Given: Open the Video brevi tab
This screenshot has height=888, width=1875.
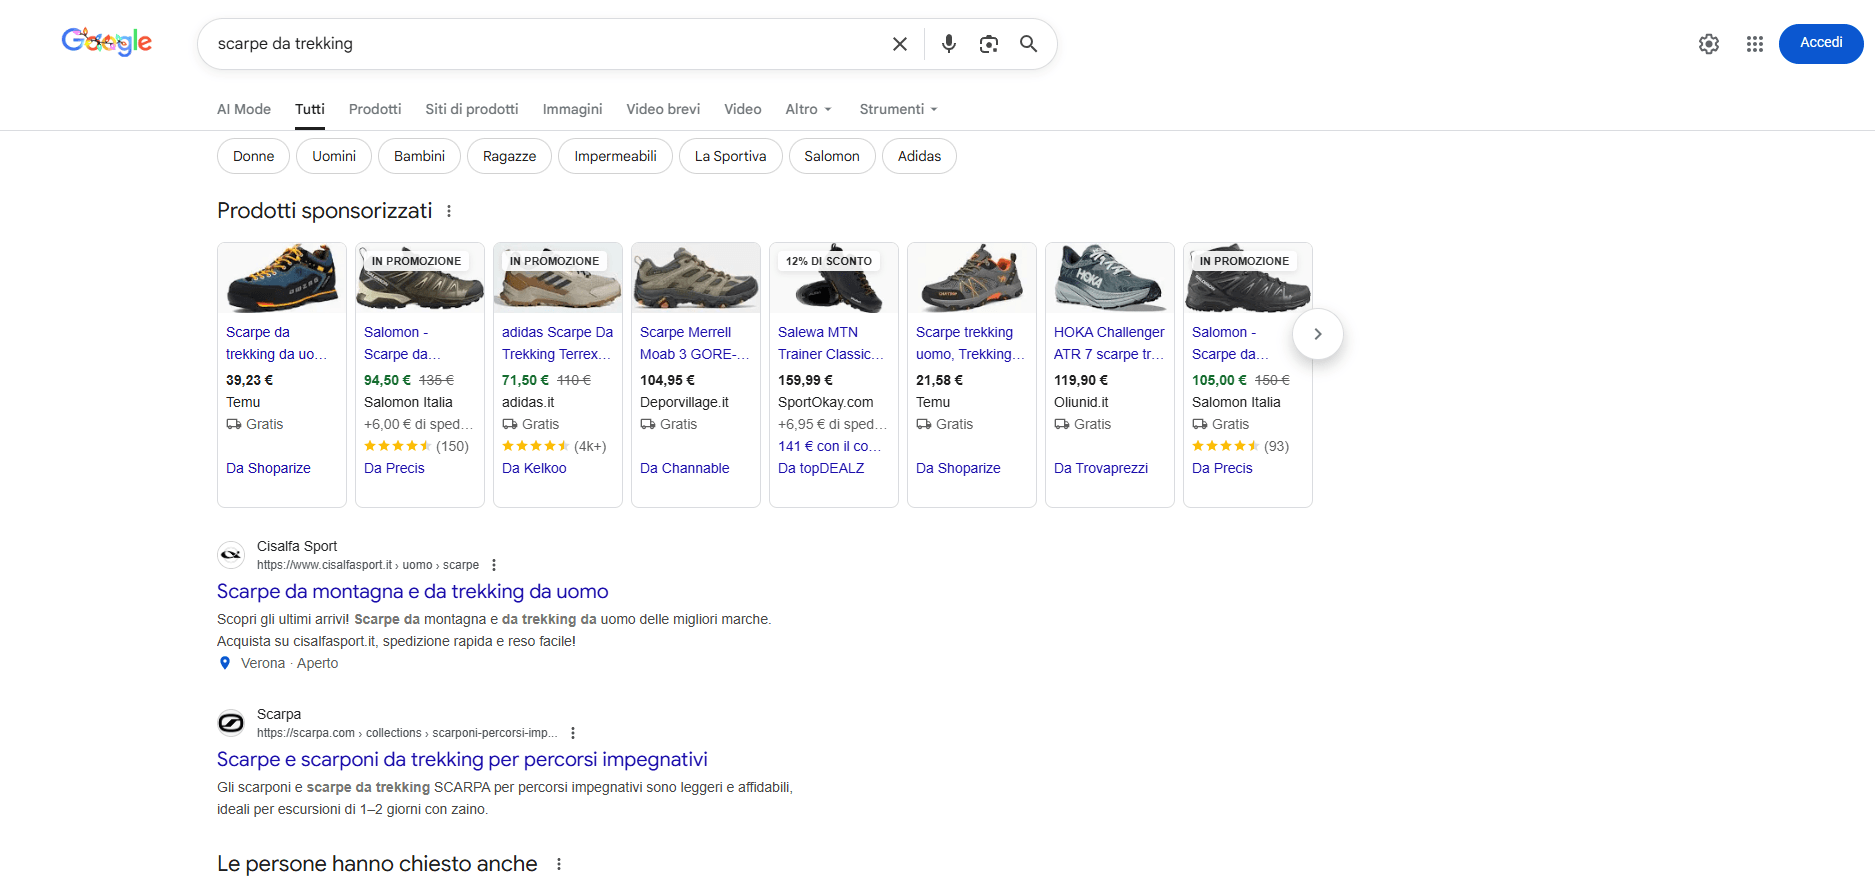Looking at the screenshot, I should point(663,109).
